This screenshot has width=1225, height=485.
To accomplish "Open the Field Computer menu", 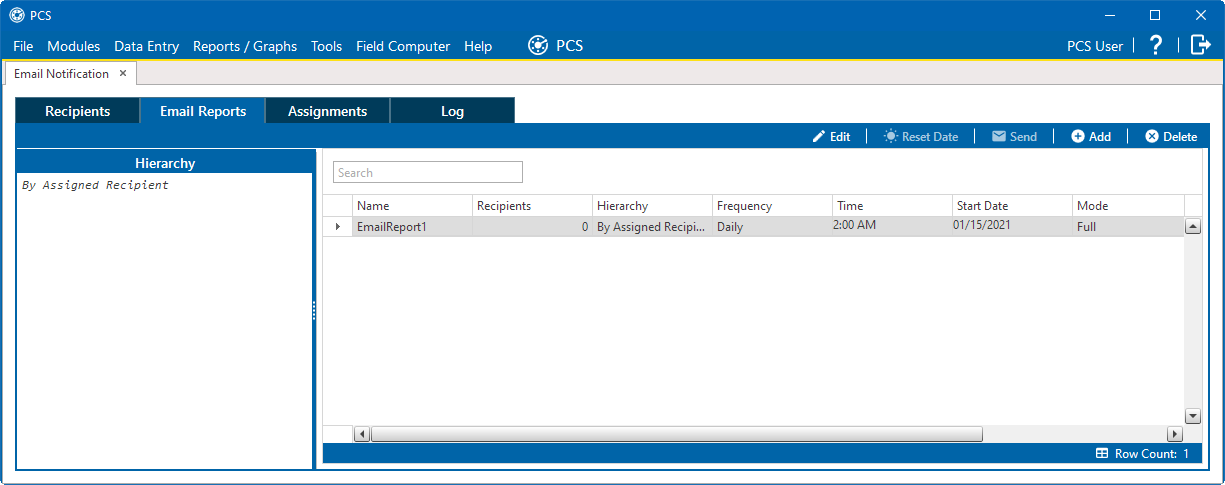I will [403, 46].
